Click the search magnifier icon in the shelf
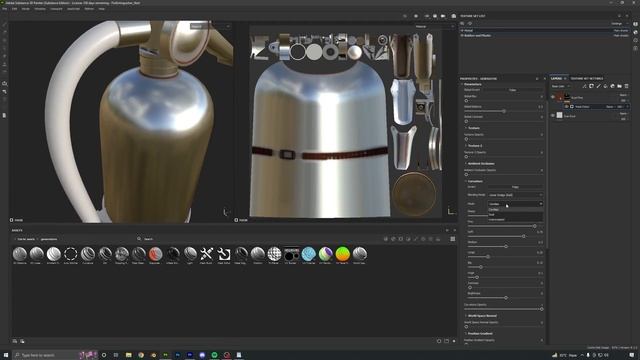This screenshot has width=640, height=360. click(x=139, y=239)
